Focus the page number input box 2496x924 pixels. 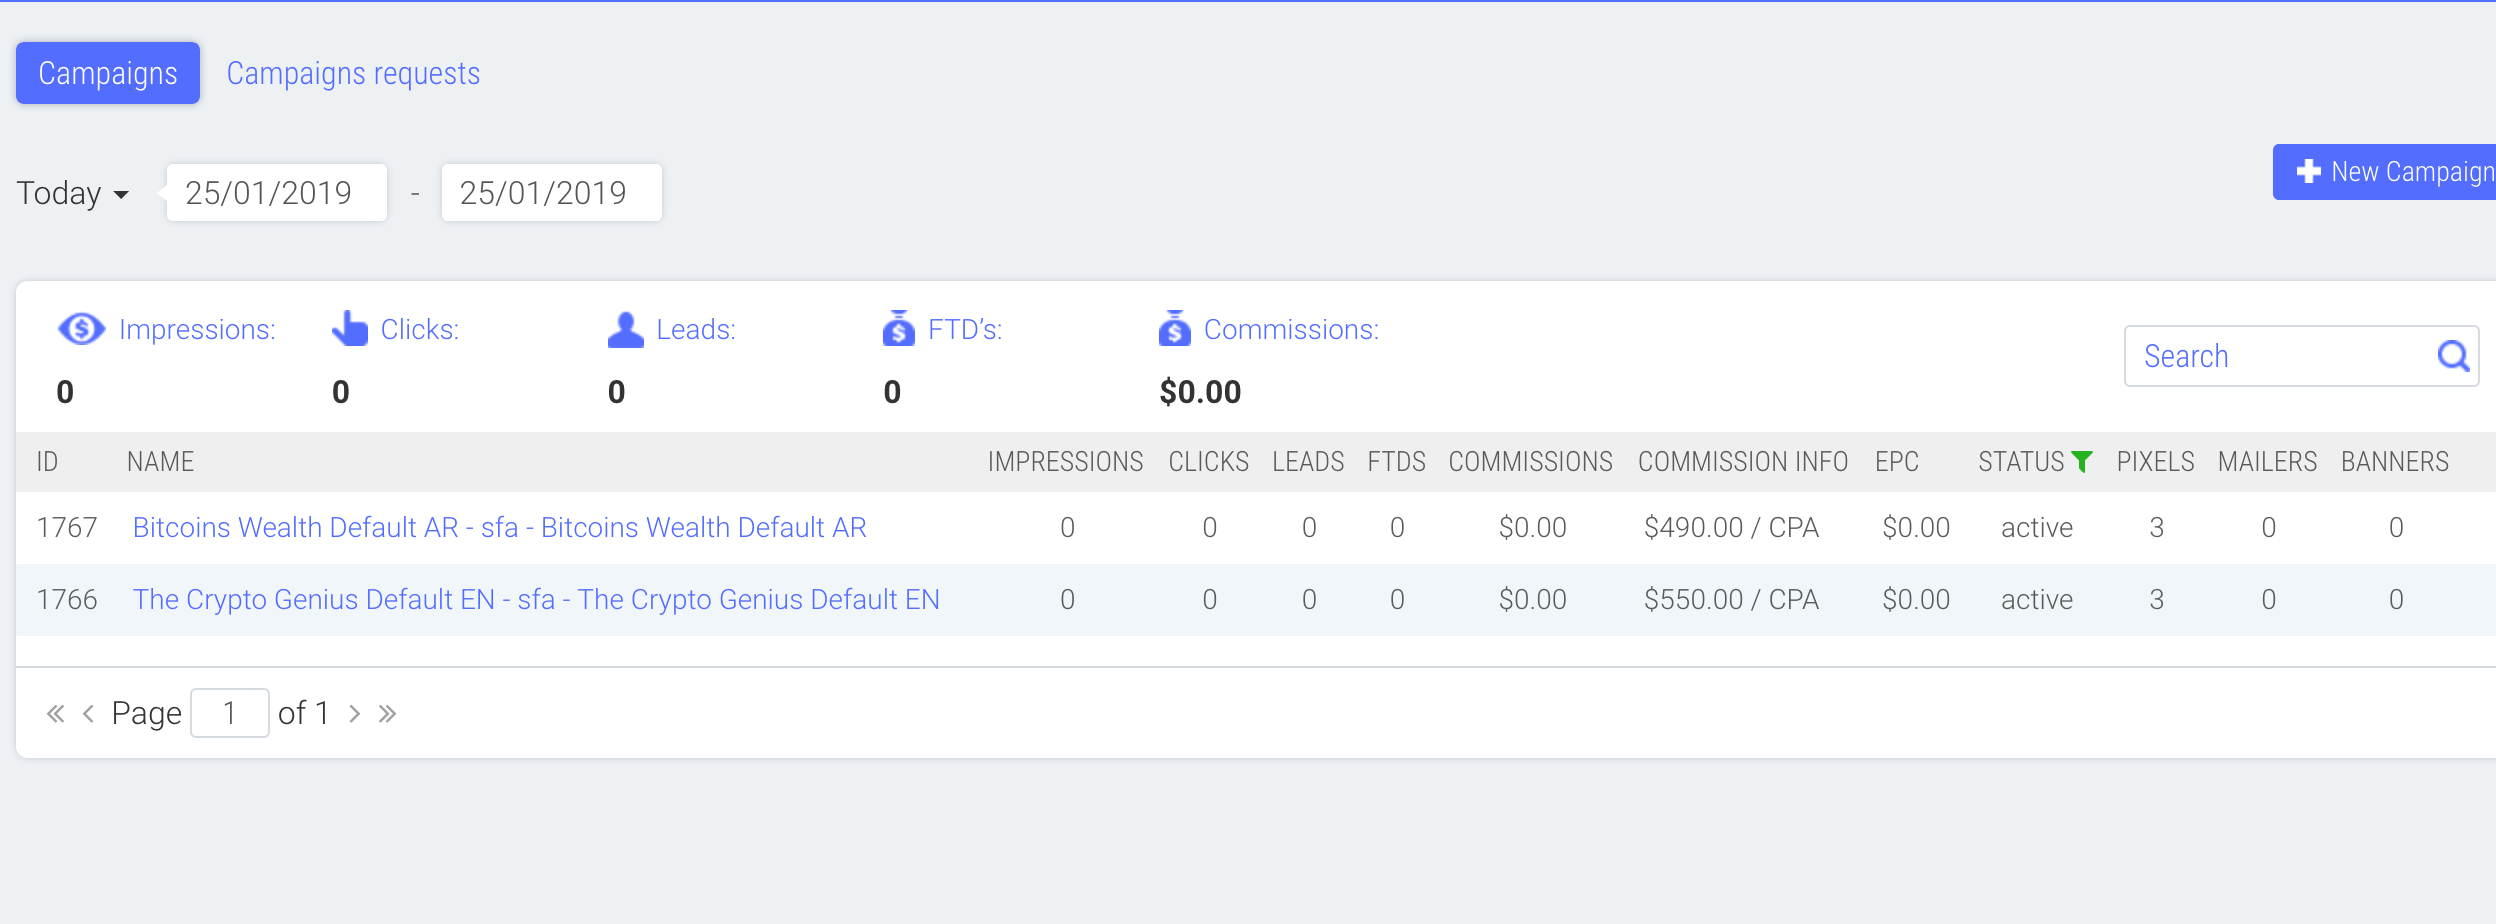230,713
